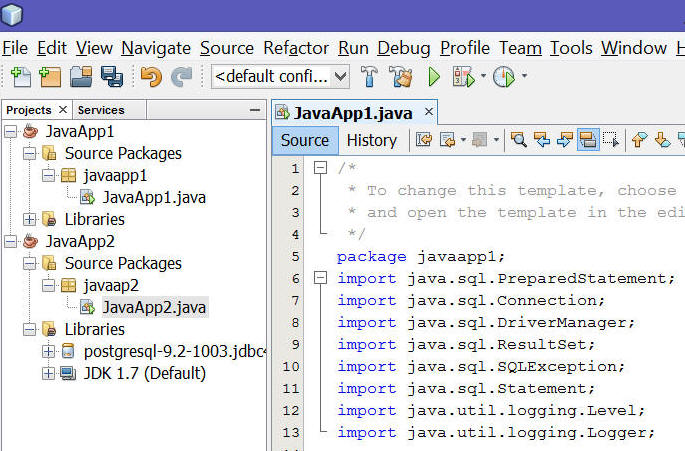The image size is (685, 451).
Task: Click the Clean and Build icon
Action: tap(402, 76)
